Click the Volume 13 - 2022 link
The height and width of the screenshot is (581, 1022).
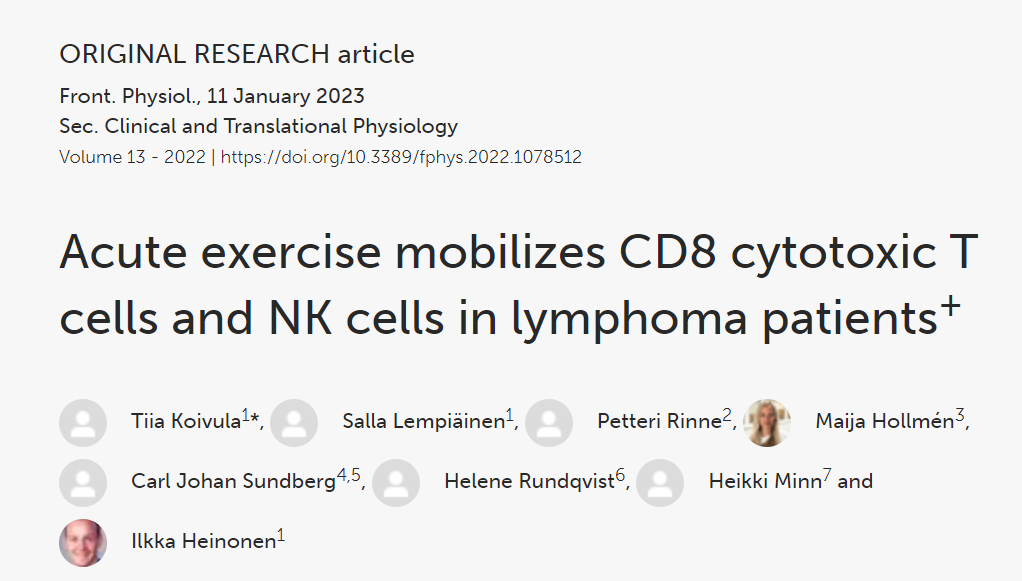(132, 157)
